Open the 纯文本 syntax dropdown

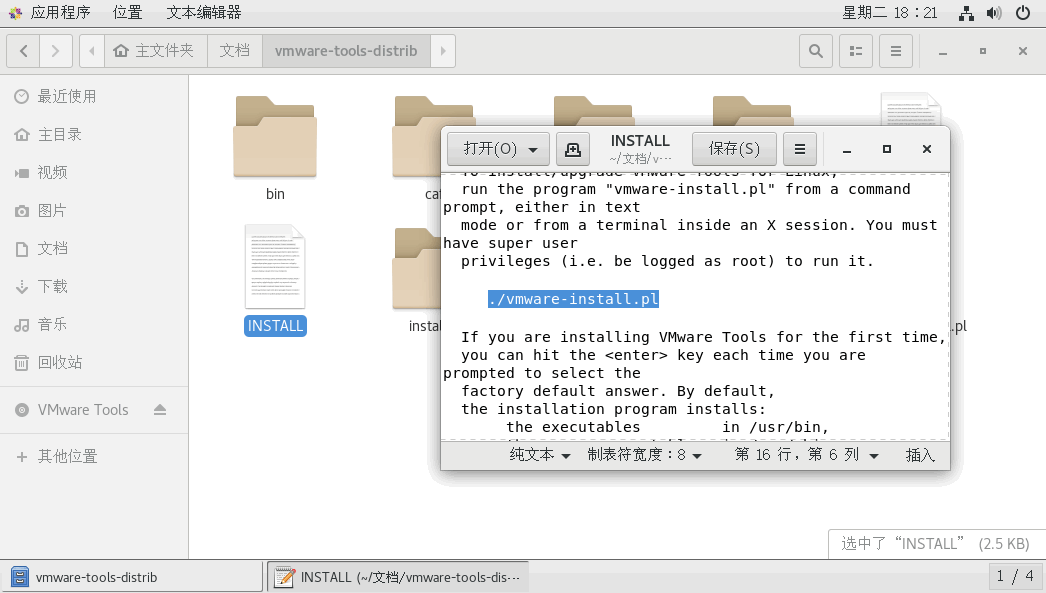pos(540,455)
